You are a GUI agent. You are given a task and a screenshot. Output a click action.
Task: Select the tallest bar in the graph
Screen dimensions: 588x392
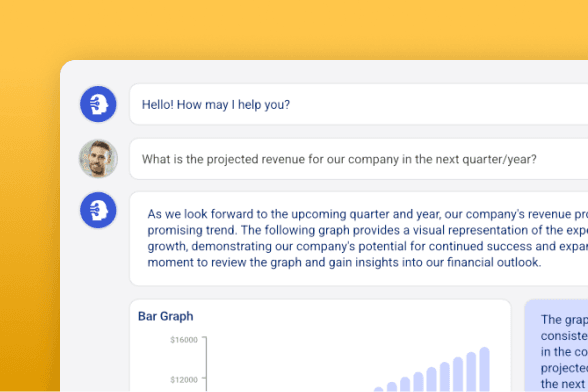(484, 369)
